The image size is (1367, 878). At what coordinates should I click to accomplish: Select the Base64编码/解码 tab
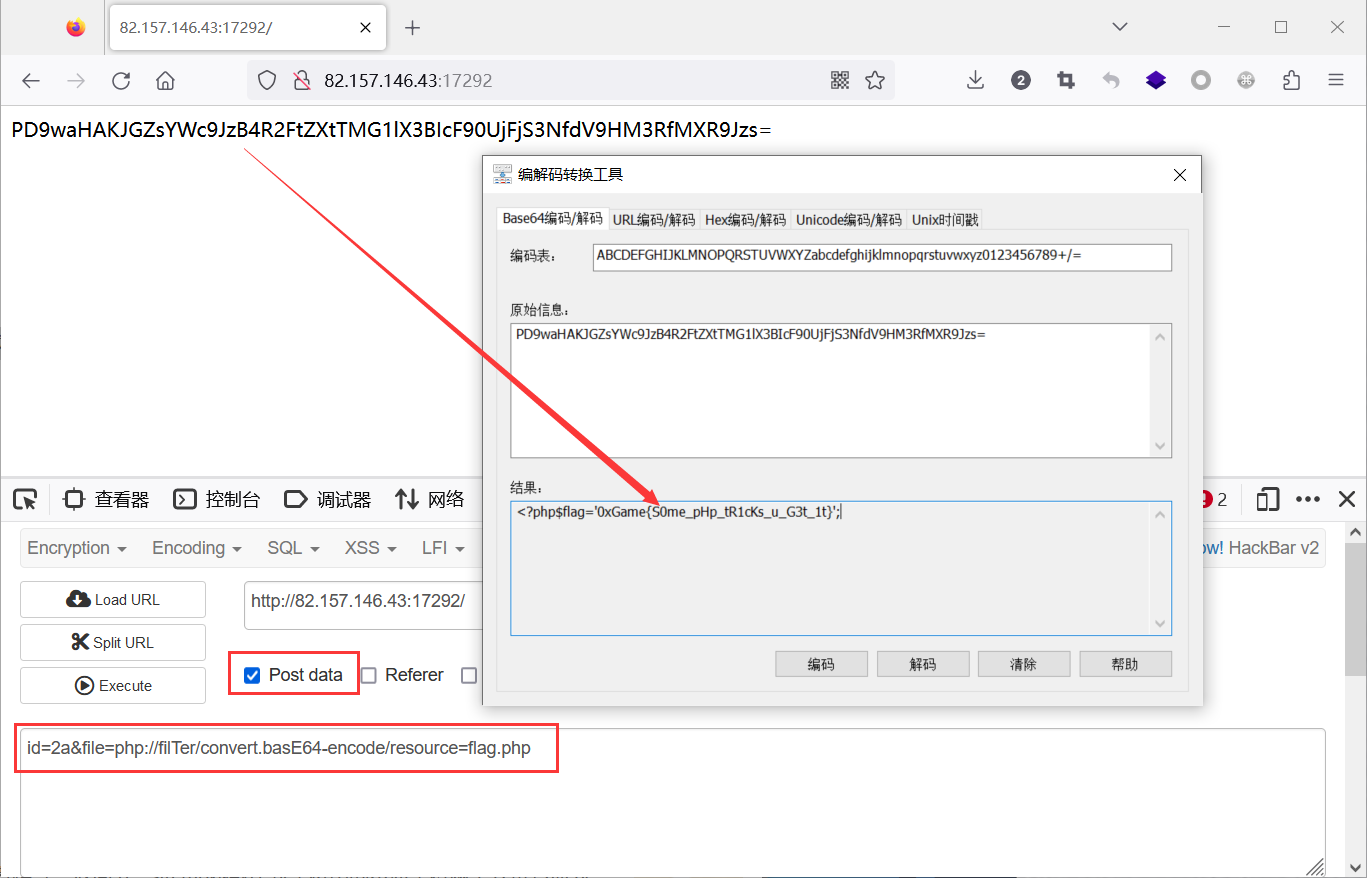[553, 218]
